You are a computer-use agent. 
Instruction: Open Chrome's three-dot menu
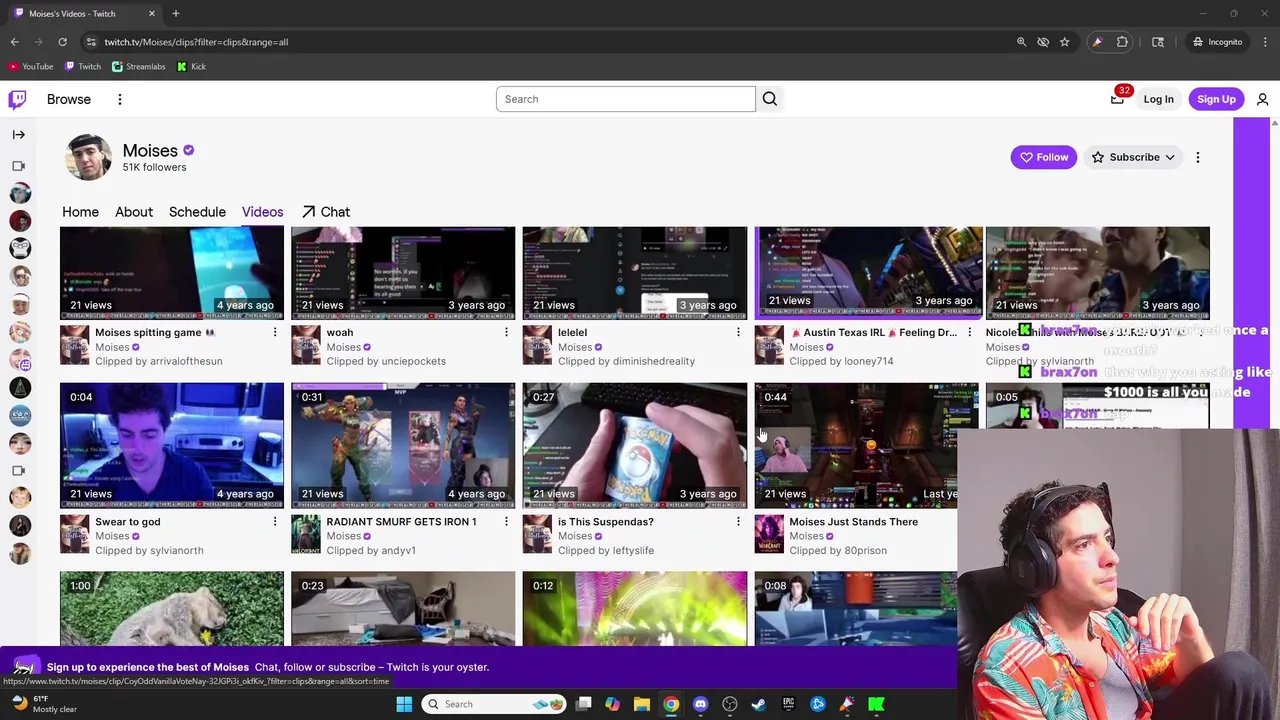[x=1265, y=42]
